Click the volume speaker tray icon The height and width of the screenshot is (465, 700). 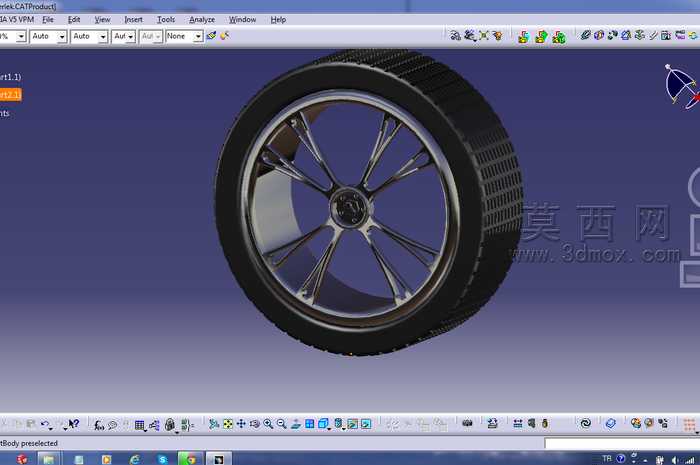pos(675,460)
